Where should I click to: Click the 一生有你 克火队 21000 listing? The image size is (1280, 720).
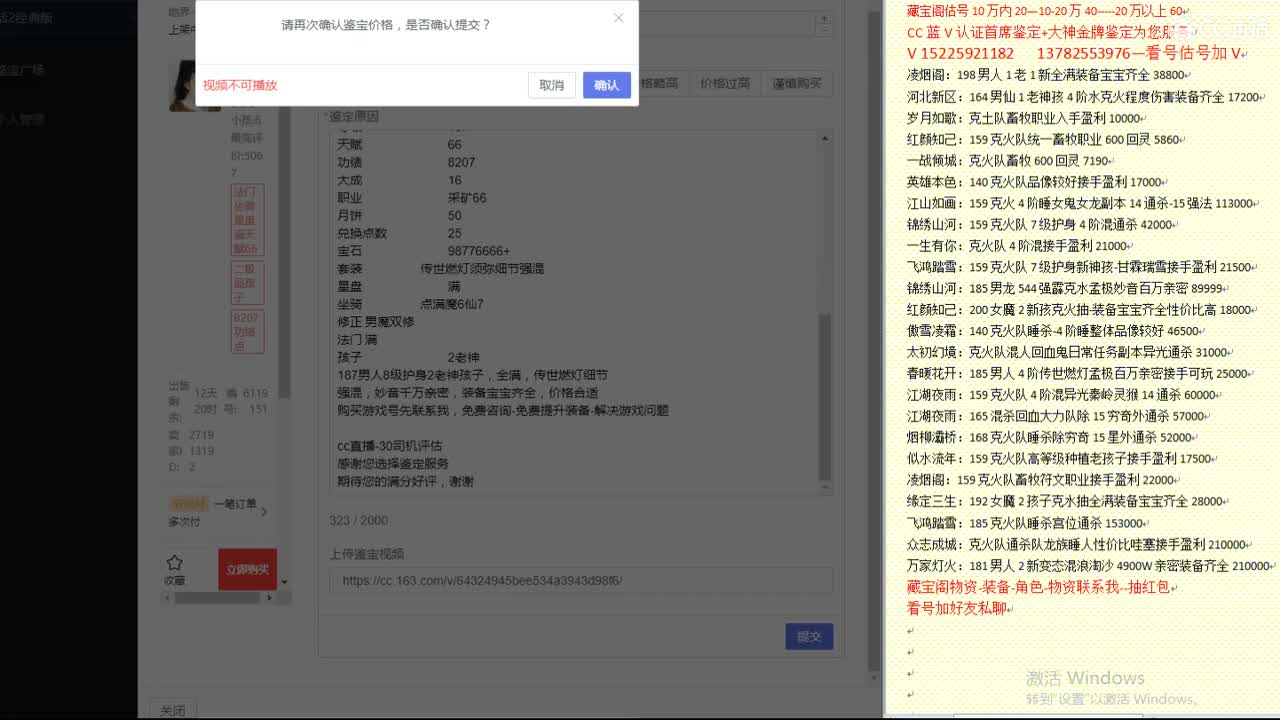coord(1018,246)
